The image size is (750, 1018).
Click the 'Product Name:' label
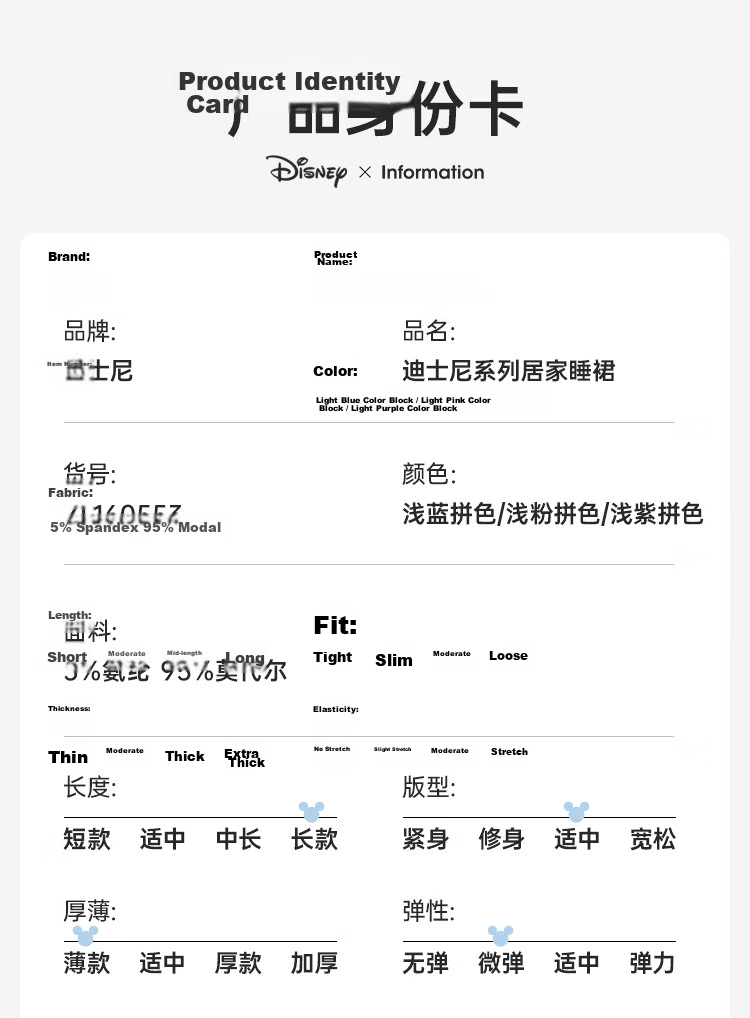coord(335,258)
